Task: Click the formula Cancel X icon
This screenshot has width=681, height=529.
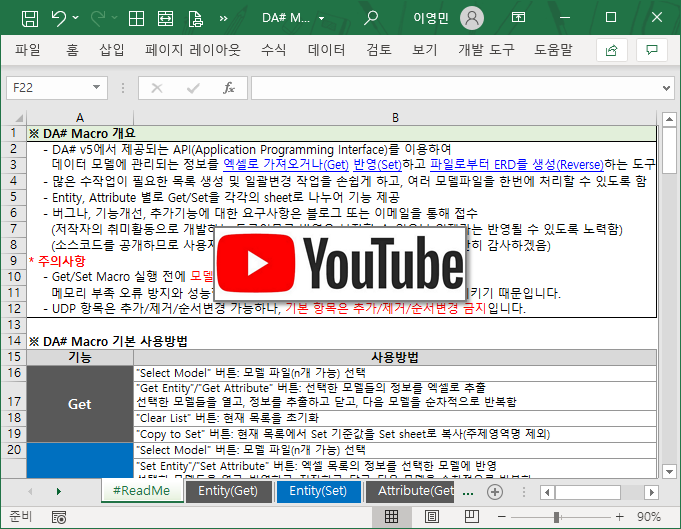Action: pos(157,88)
